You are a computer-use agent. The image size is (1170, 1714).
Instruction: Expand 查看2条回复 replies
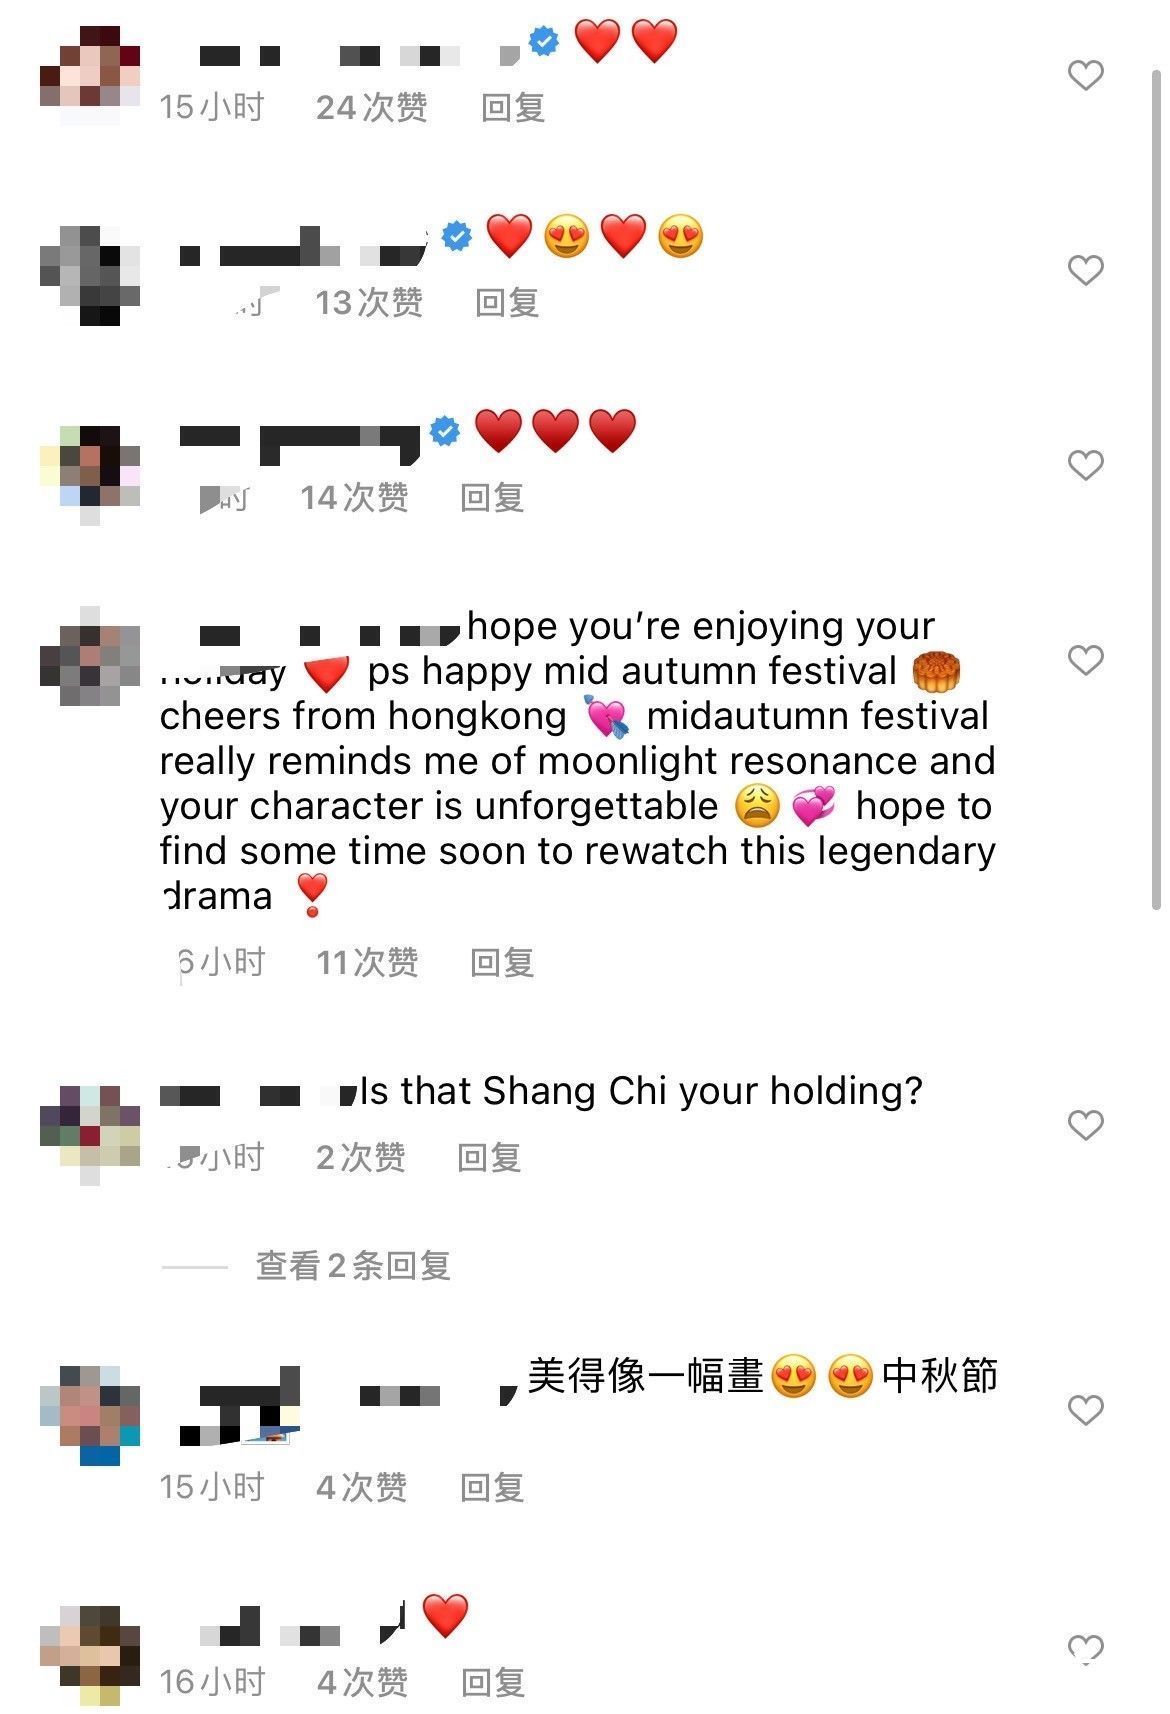[353, 1266]
